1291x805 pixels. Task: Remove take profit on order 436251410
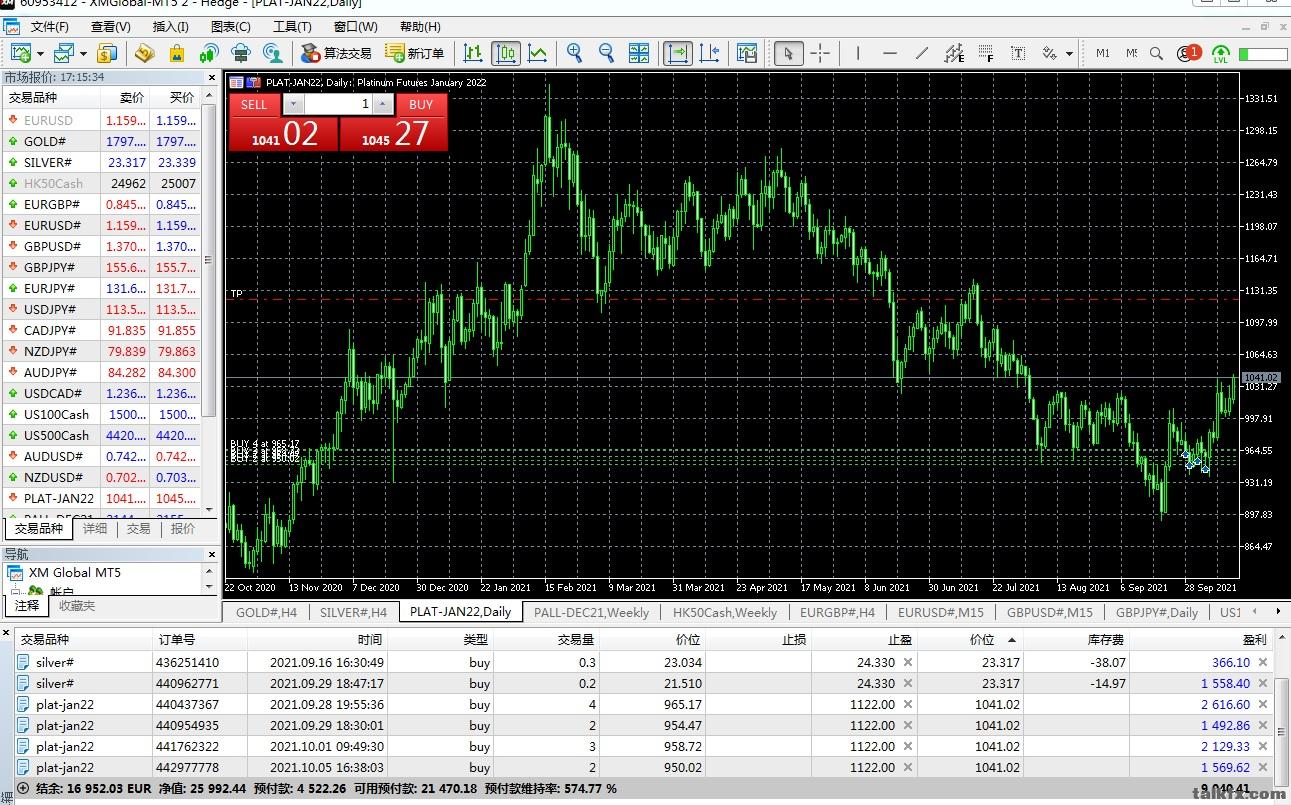click(908, 662)
